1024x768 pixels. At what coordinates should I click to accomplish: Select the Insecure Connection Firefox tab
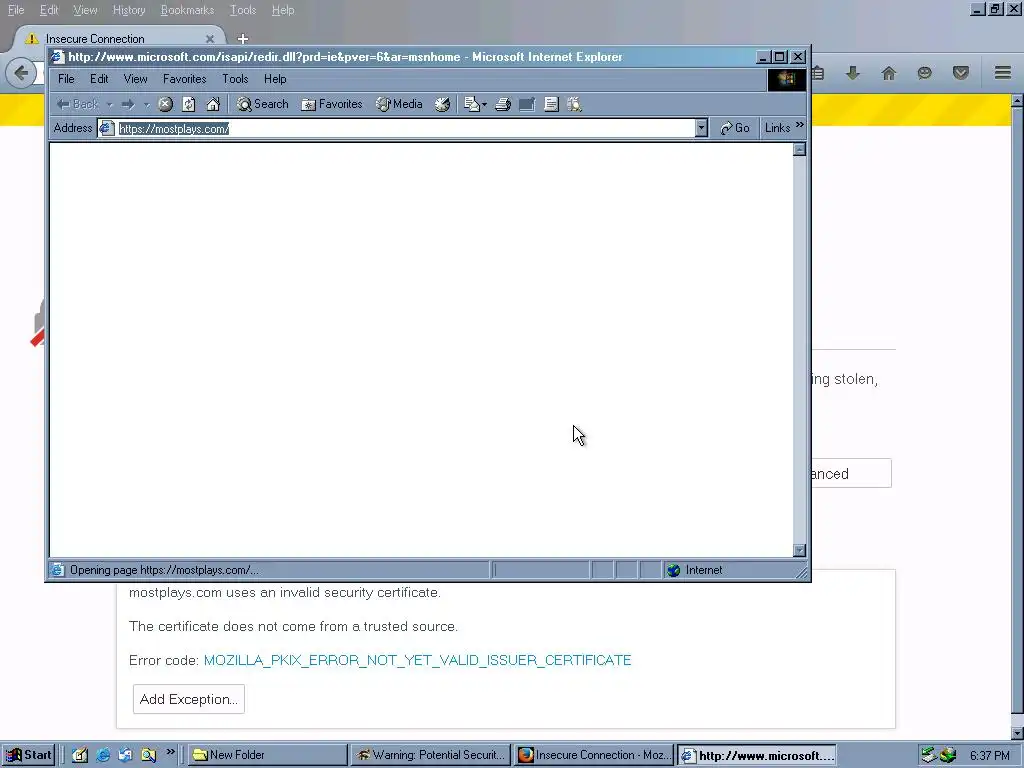(118, 39)
